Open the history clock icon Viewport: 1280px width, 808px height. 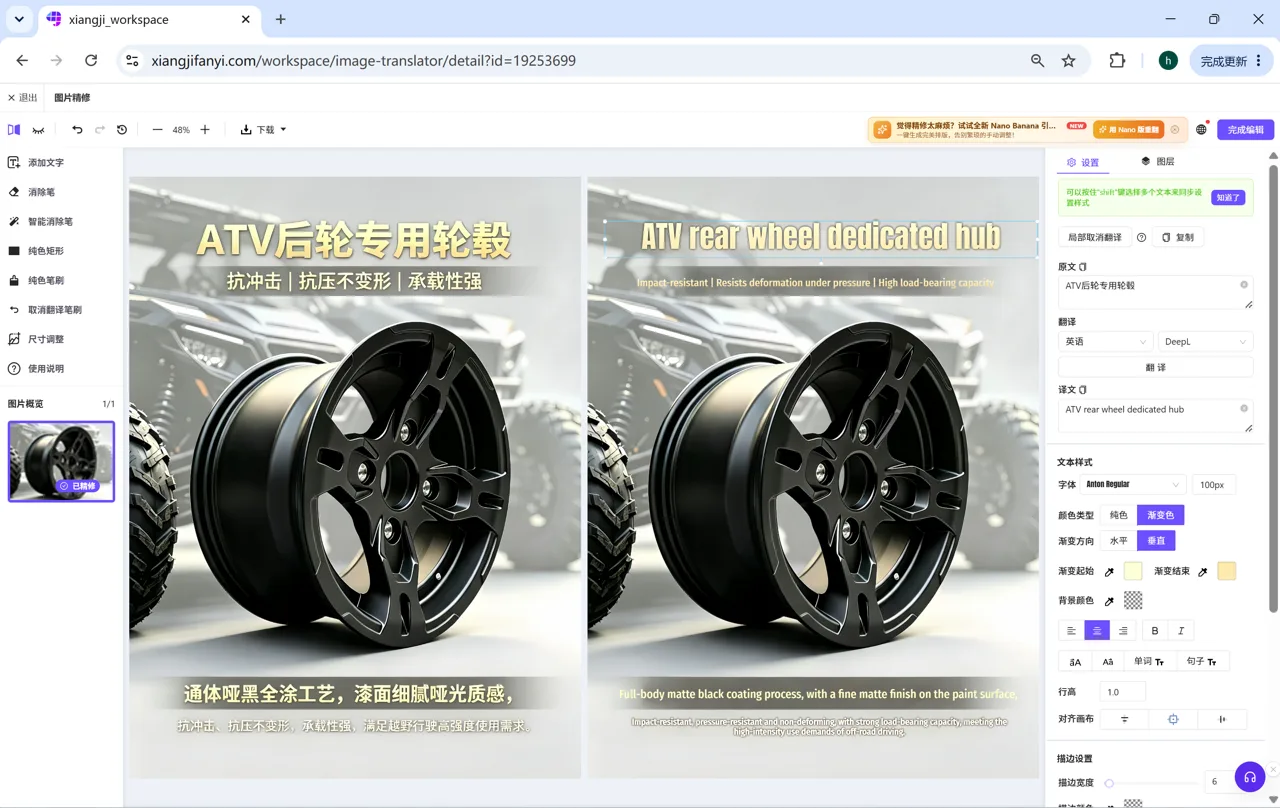122,130
